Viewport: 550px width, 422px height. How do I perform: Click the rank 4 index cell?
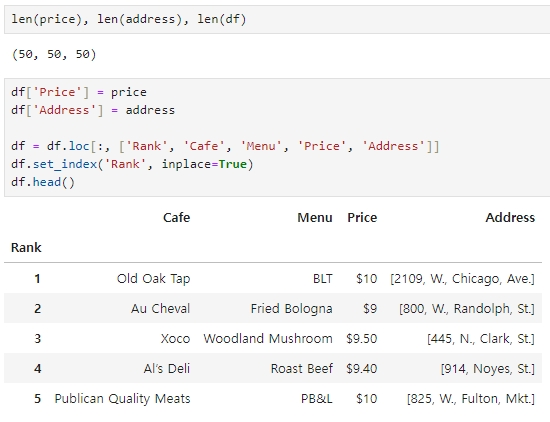click(37, 369)
